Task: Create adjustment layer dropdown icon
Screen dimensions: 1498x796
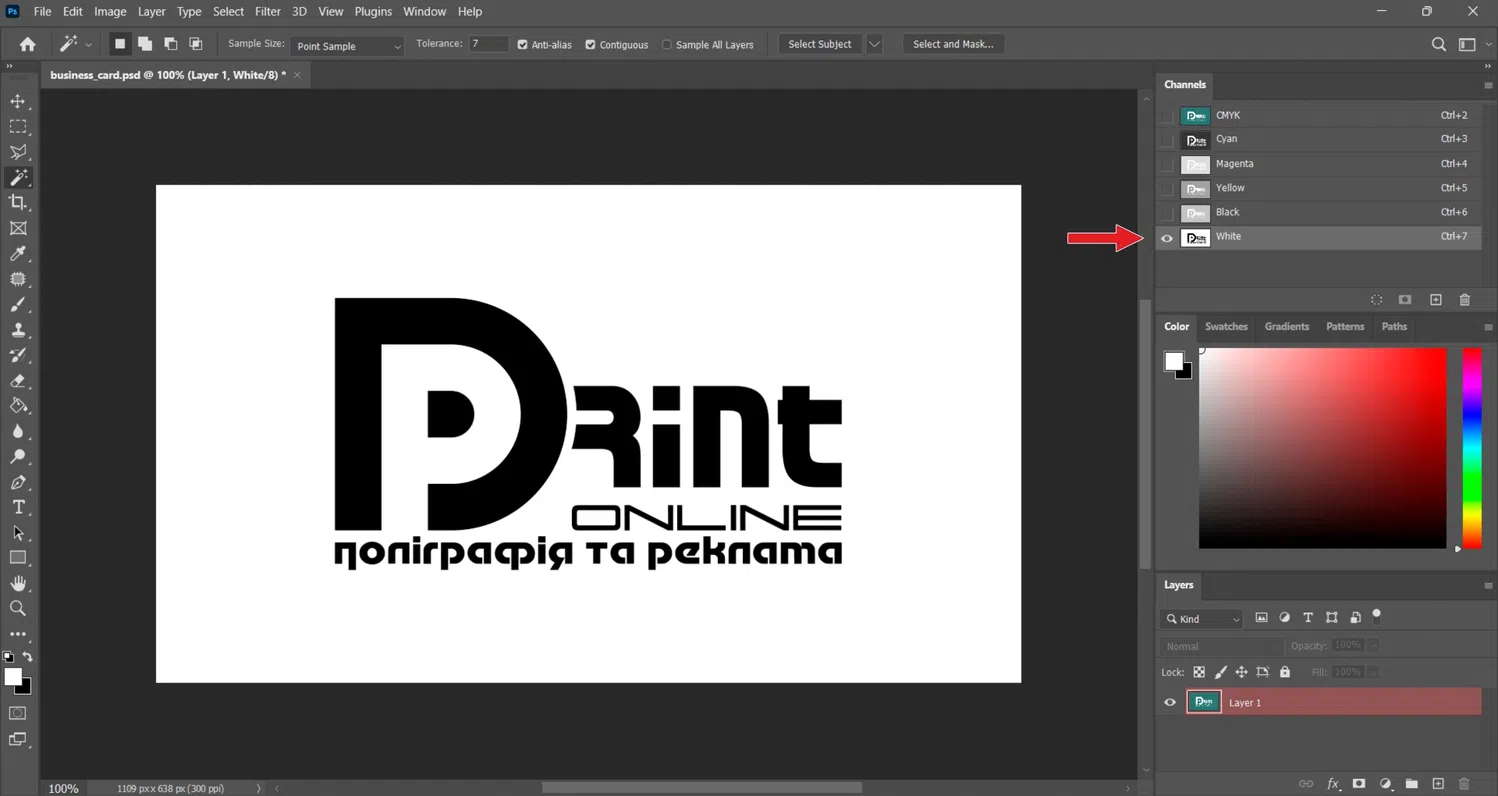Action: [1385, 784]
